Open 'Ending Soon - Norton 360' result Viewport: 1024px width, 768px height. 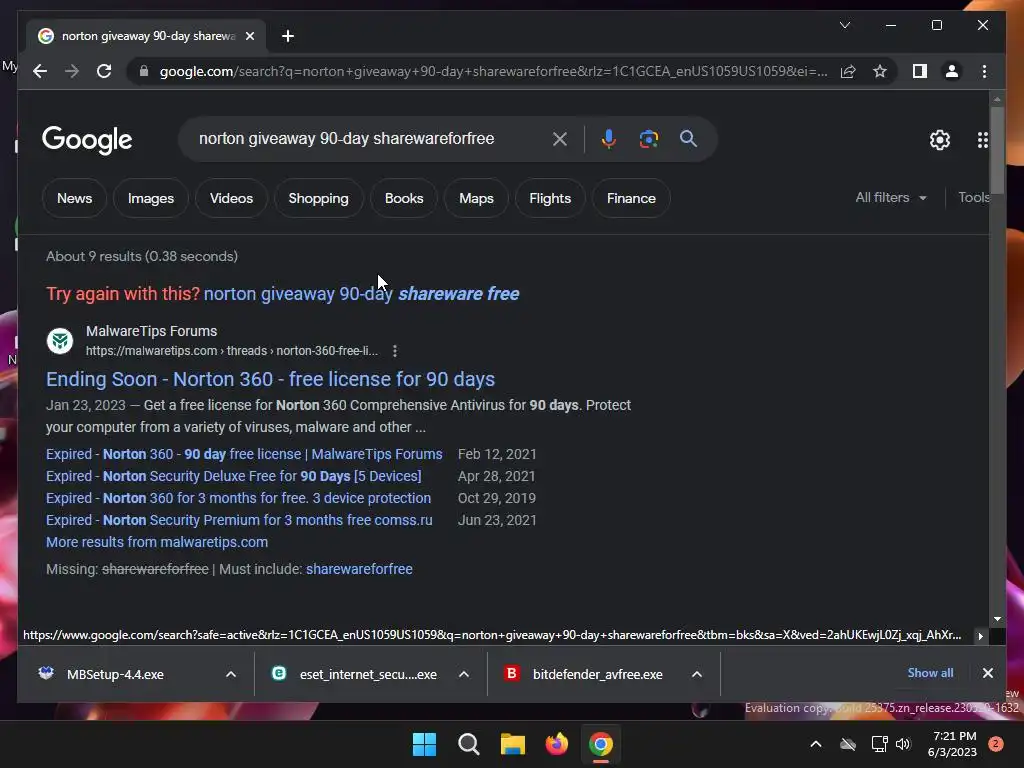[x=270, y=379]
